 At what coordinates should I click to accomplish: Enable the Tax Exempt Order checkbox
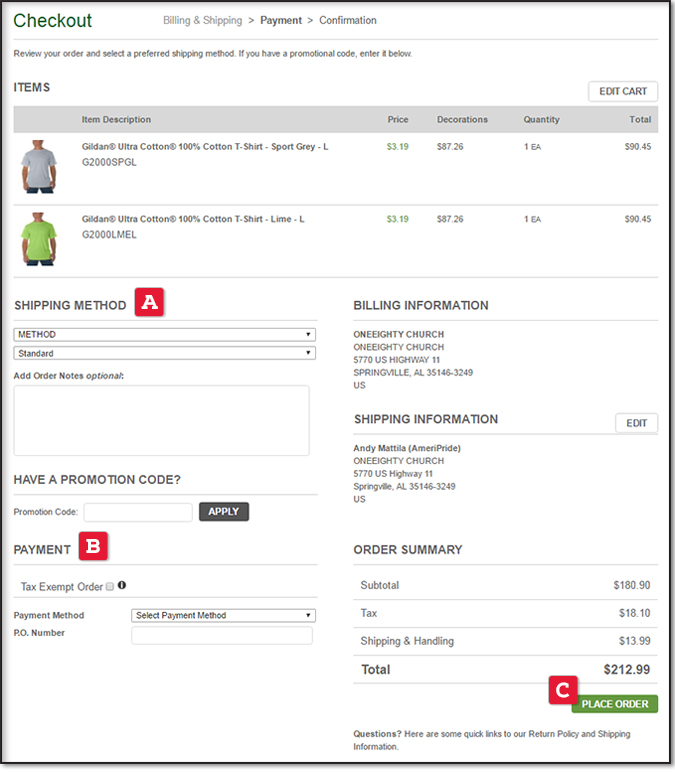(x=110, y=587)
